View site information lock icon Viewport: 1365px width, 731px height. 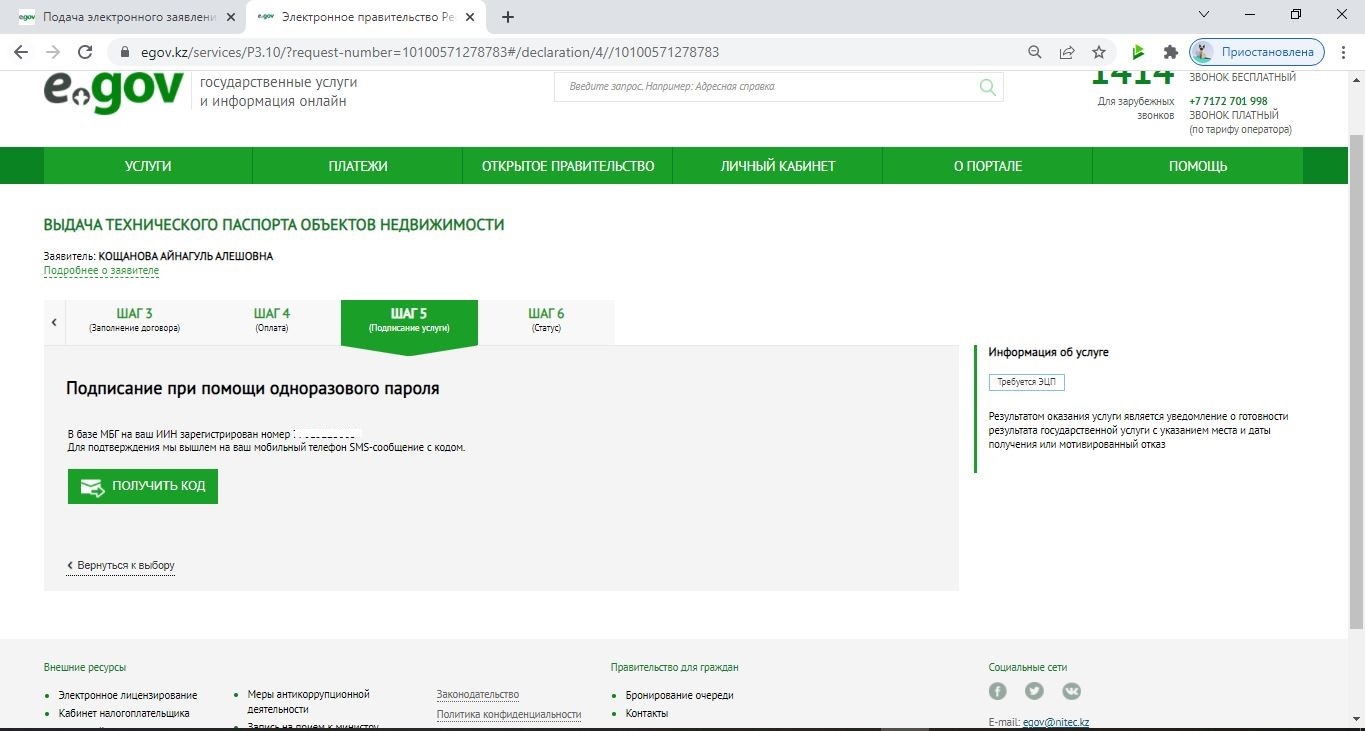point(126,52)
